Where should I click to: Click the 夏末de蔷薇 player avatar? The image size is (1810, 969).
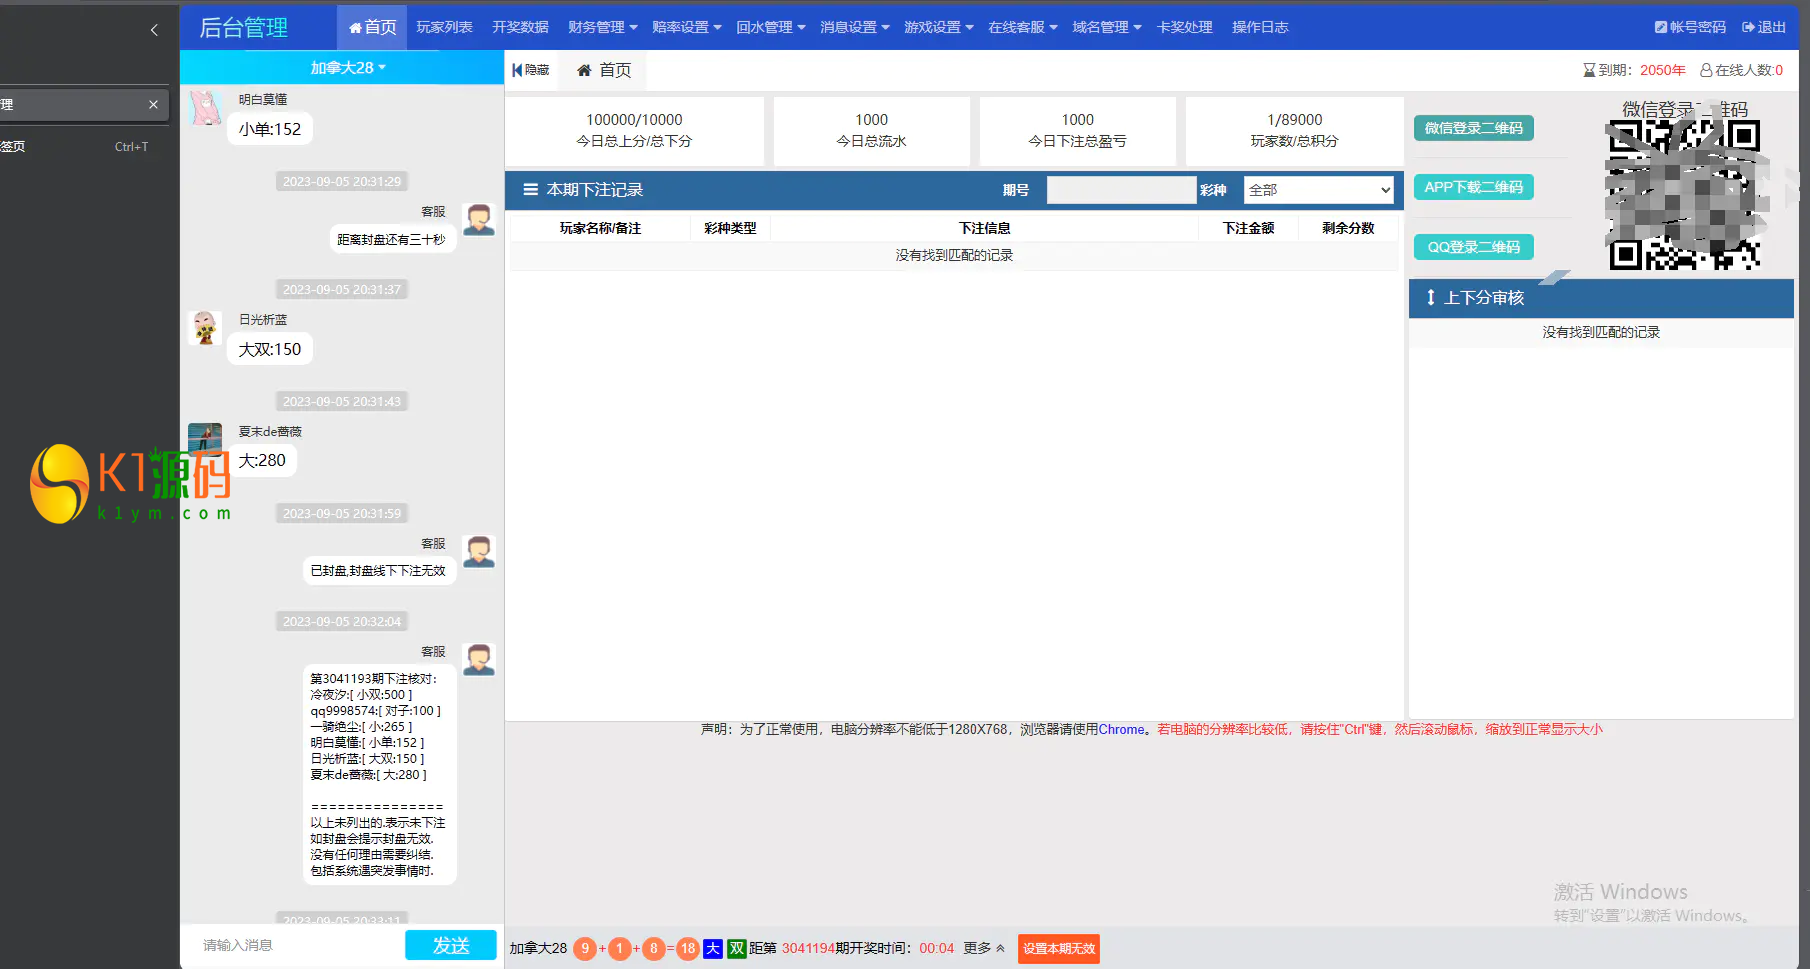[x=205, y=439]
